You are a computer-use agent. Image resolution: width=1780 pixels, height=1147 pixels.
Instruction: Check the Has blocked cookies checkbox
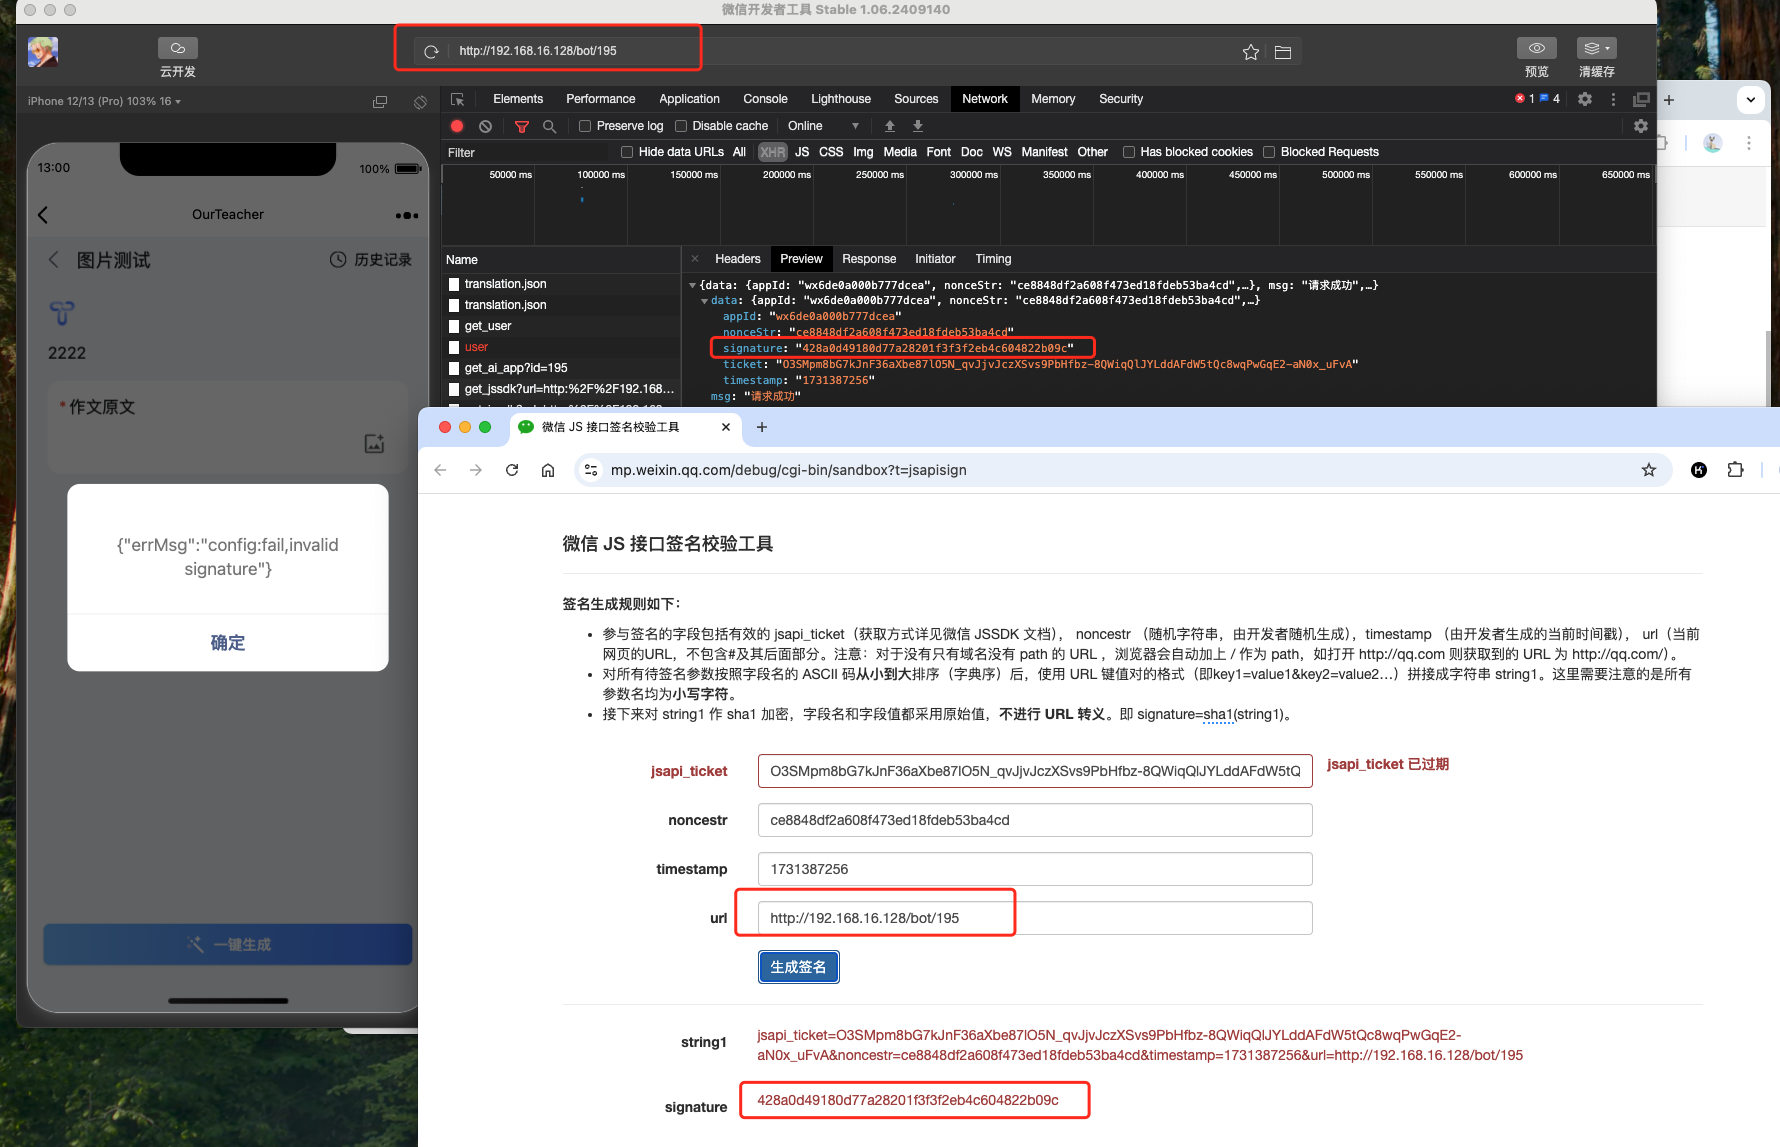[x=1129, y=152]
